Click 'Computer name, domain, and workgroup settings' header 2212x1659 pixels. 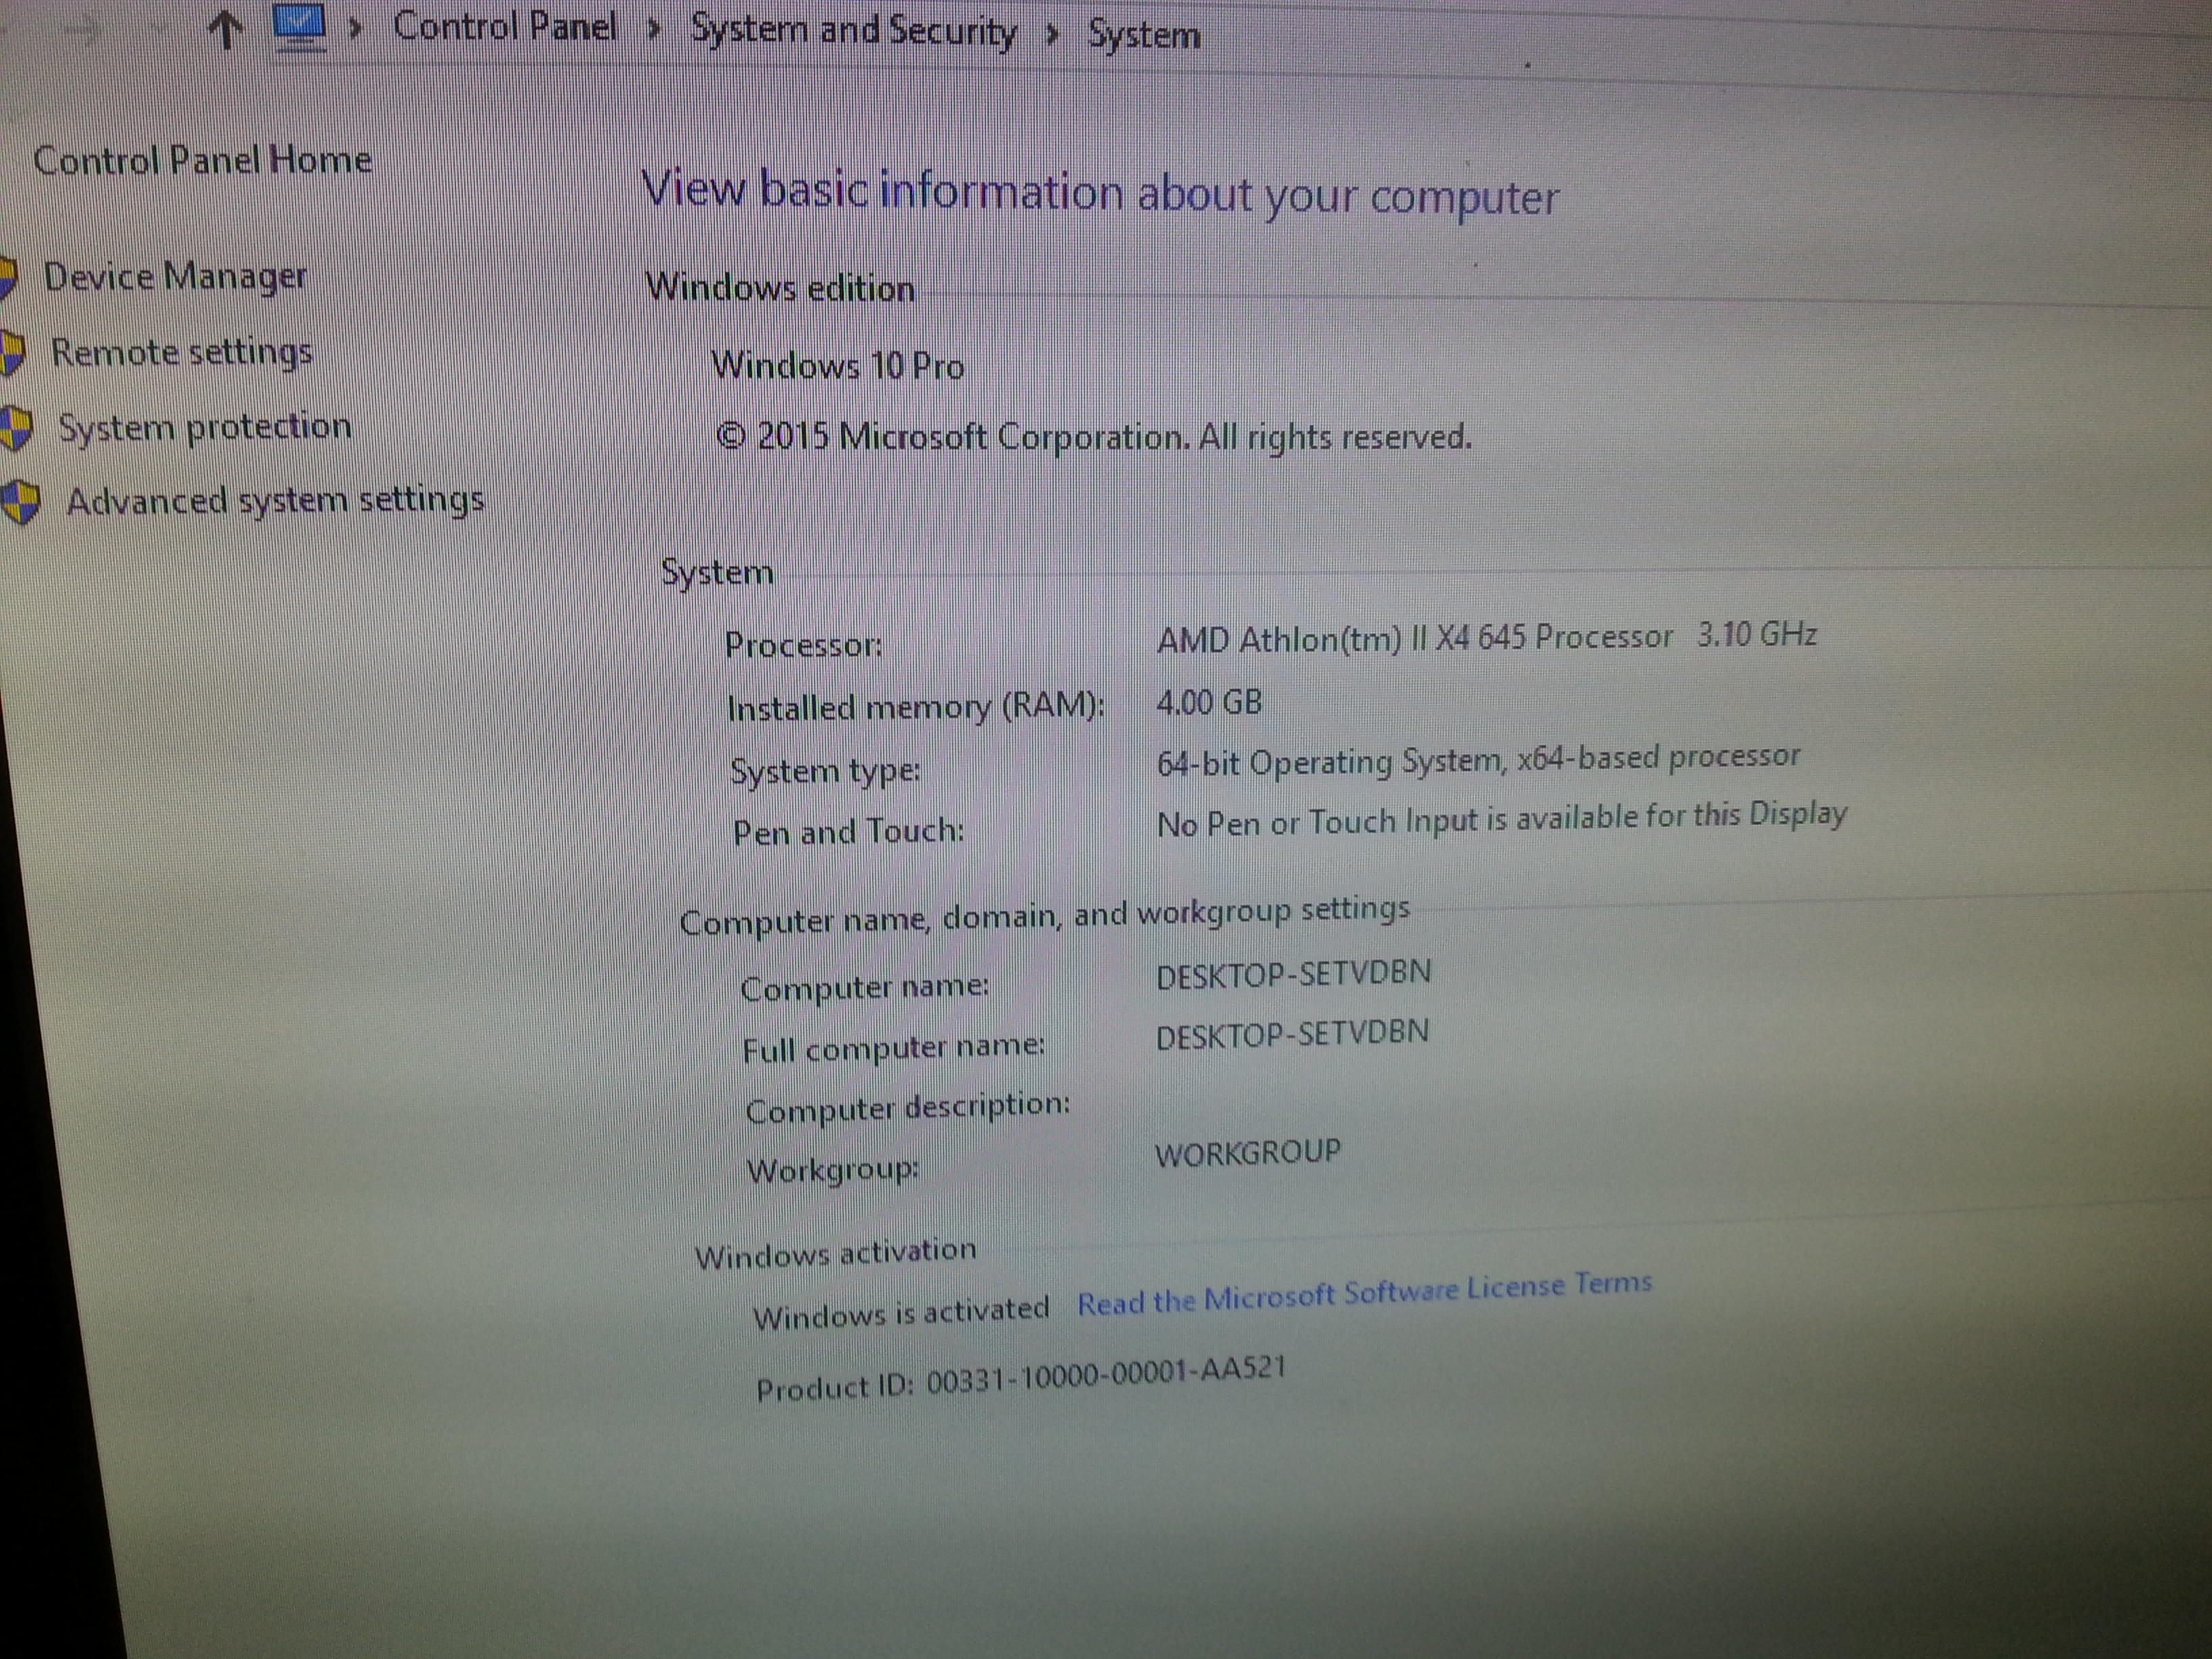click(1044, 915)
